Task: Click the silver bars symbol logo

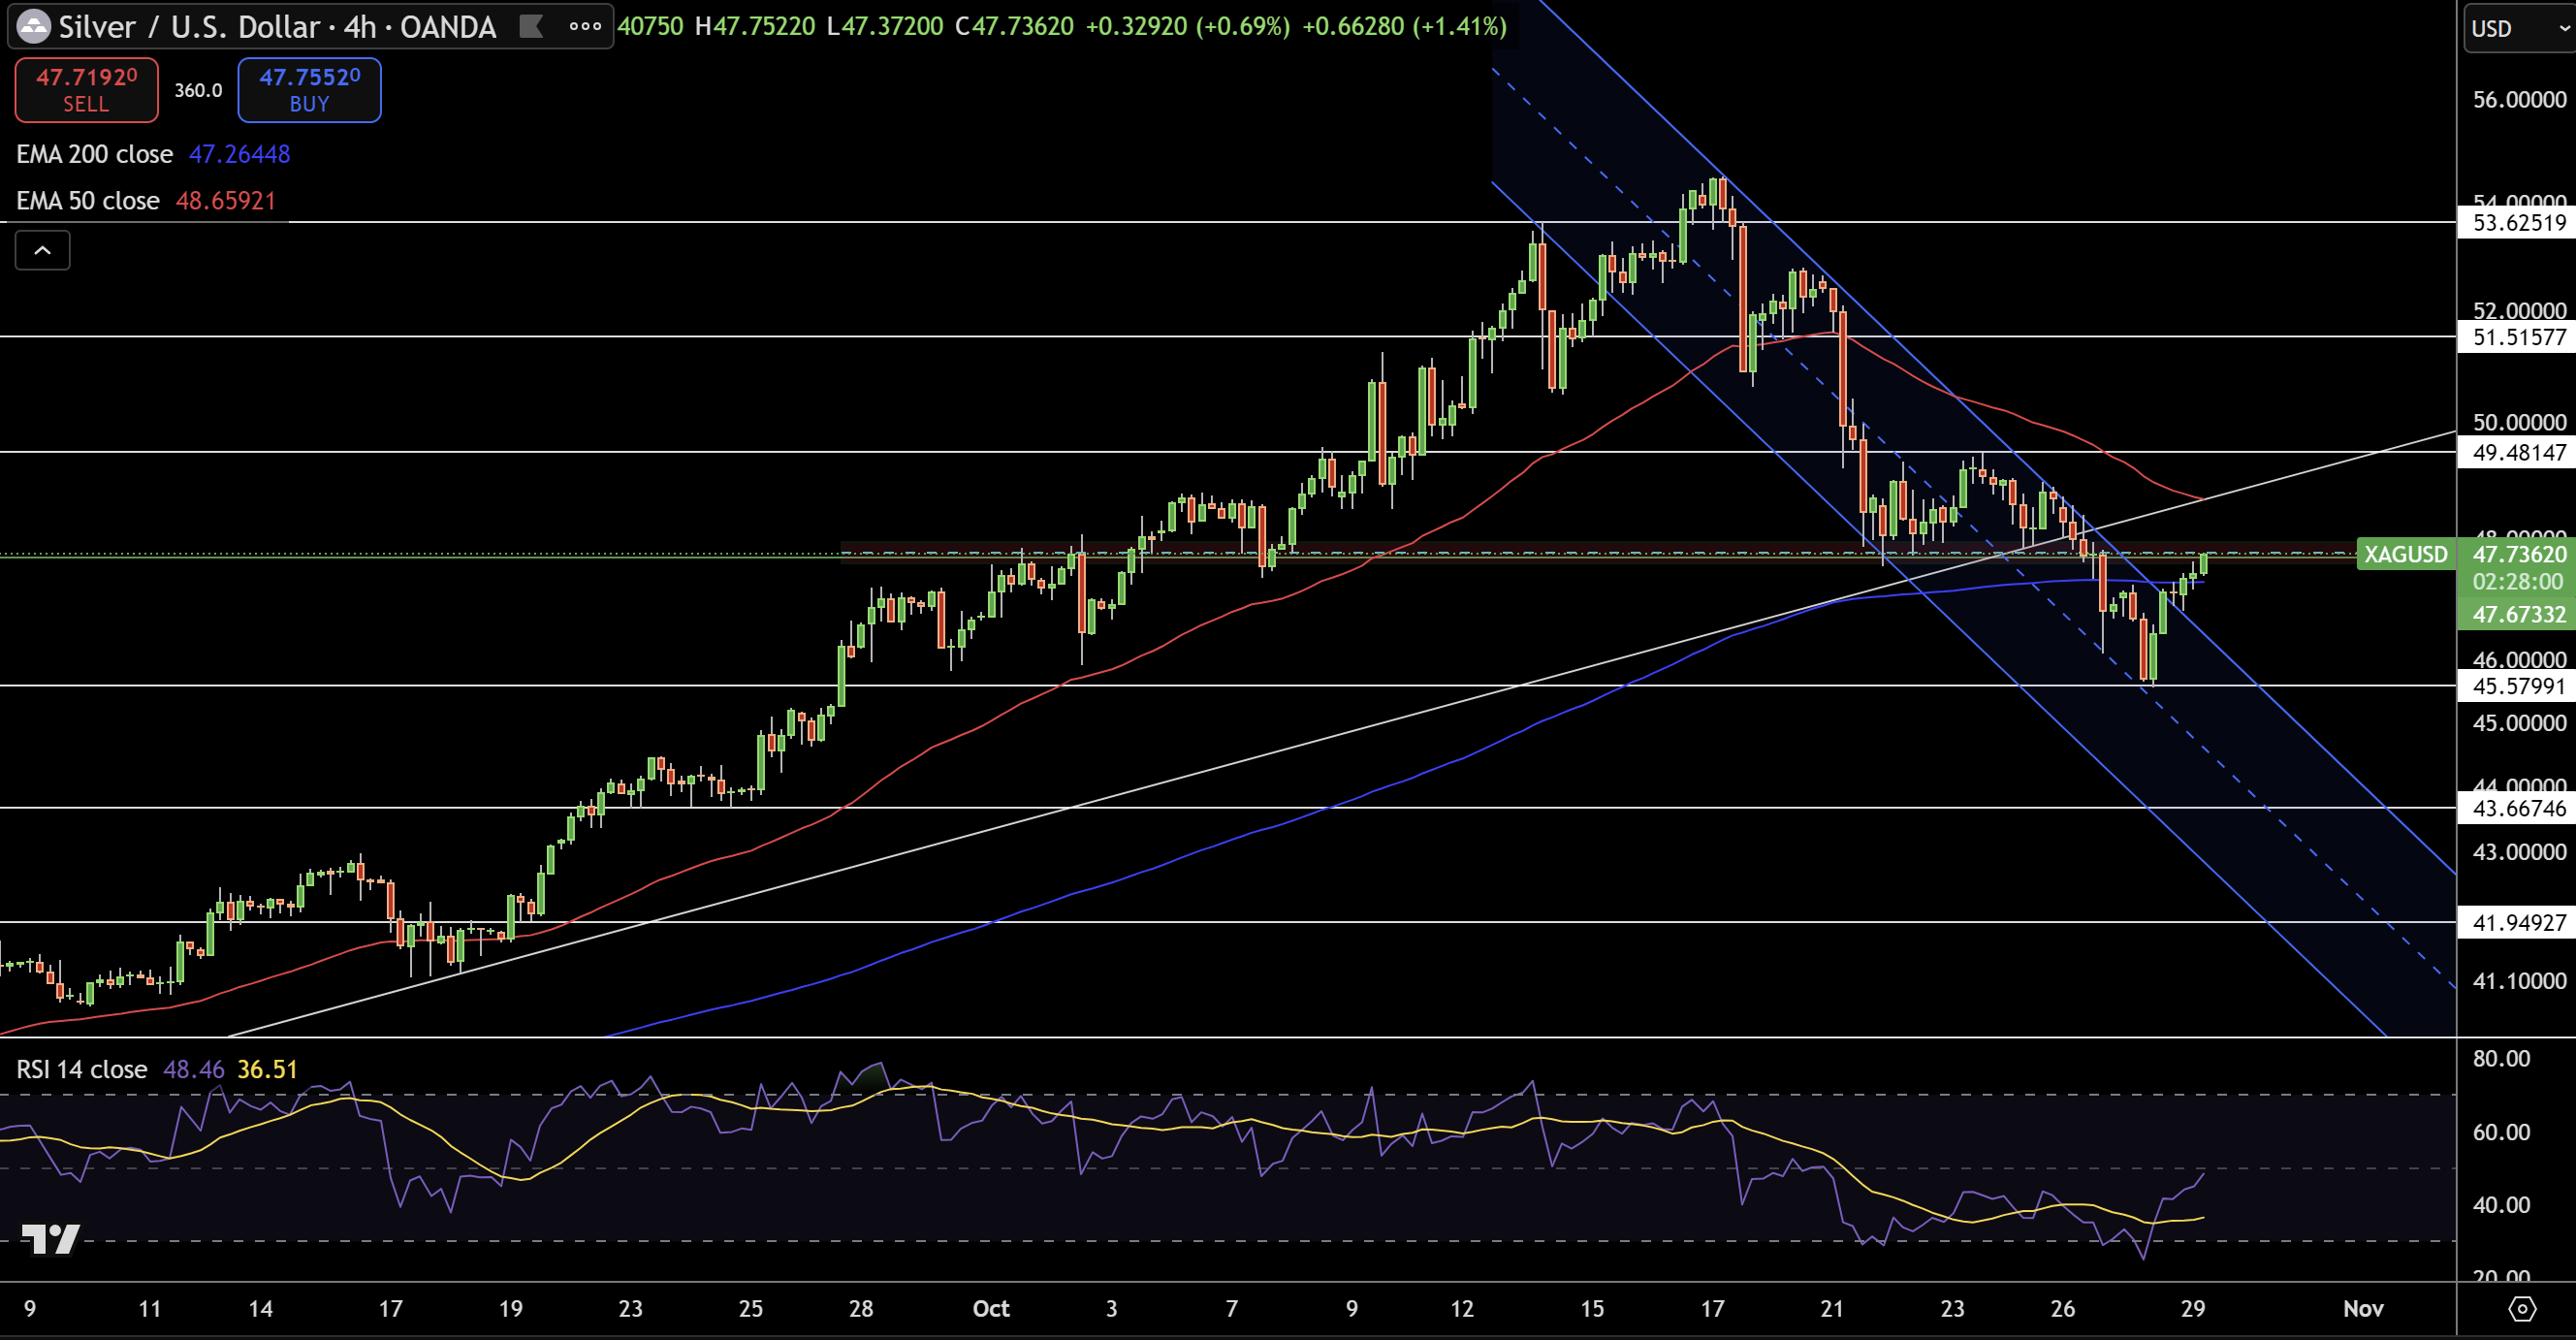Action: click(x=34, y=27)
